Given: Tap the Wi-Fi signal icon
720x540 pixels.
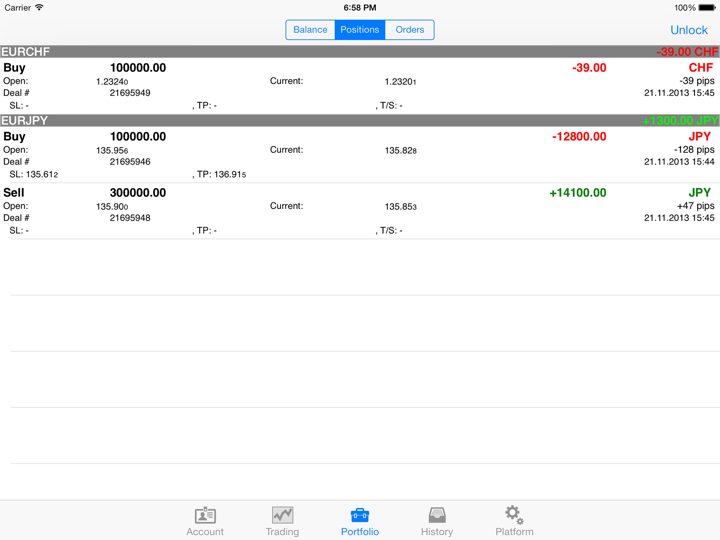Looking at the screenshot, I should pyautogui.click(x=40, y=8).
